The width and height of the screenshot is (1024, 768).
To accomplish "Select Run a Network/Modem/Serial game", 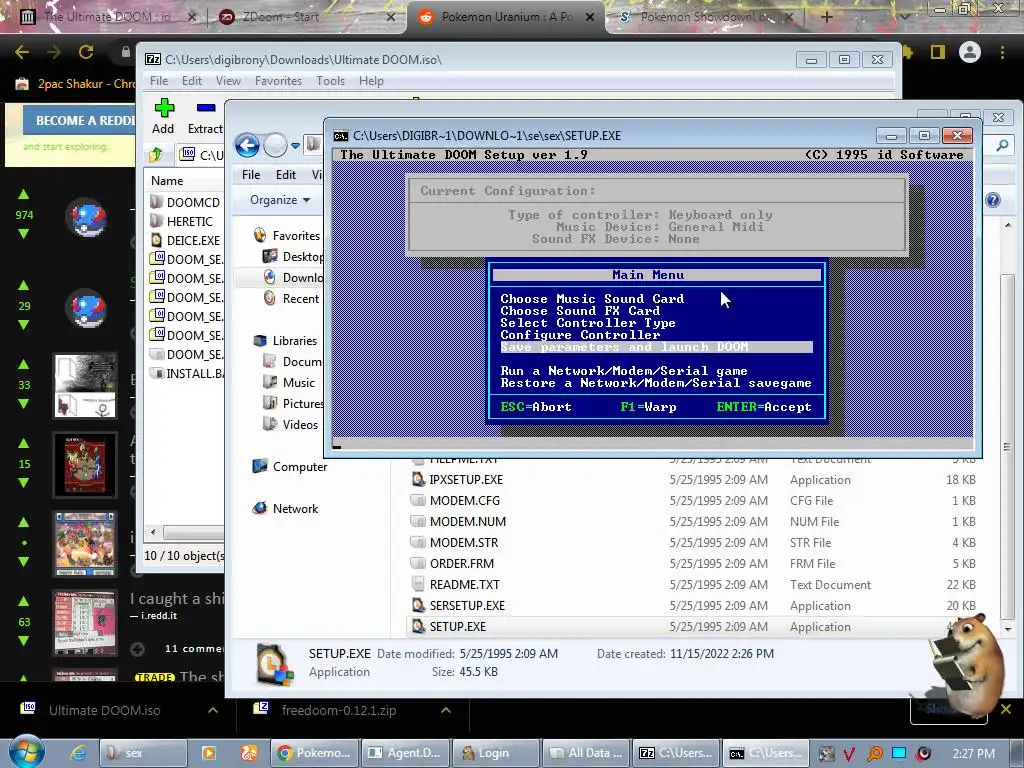I will (624, 371).
